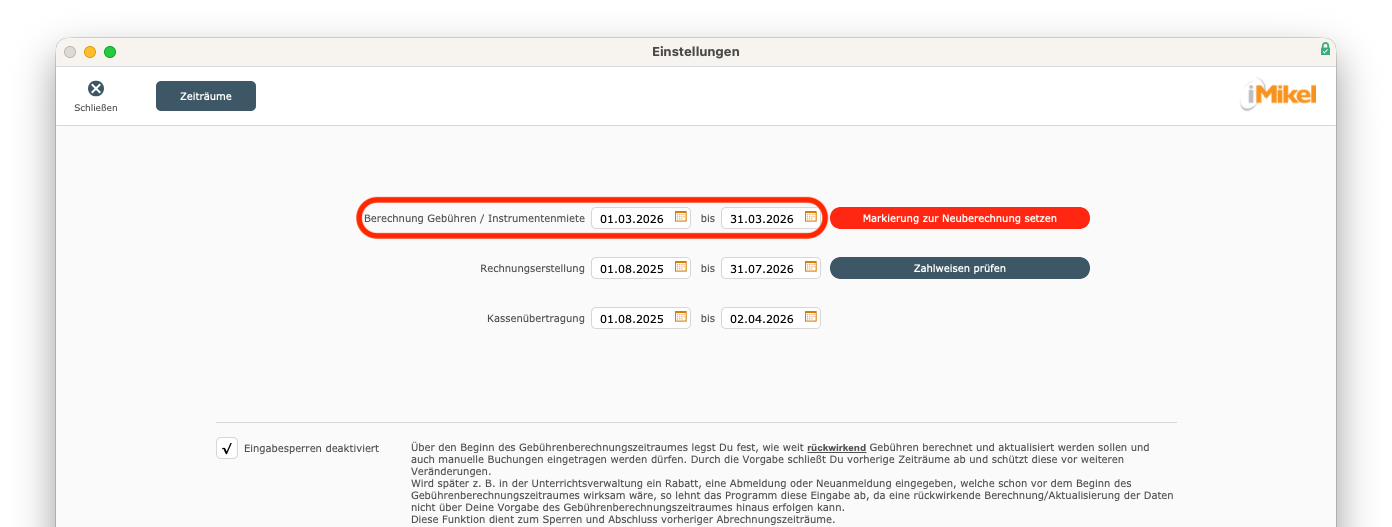This screenshot has height=527, width=1392.
Task: Click the Eingabesperren deaktiviert label text
Action: click(x=311, y=448)
